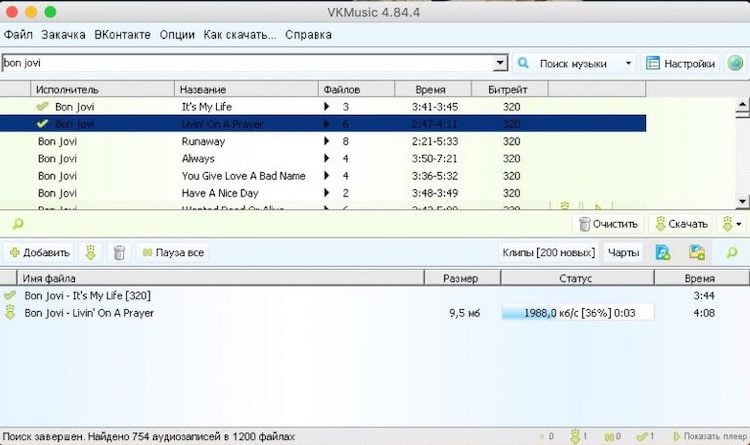Click the download progress bar at 36%
Screen dimensions: 750x445
[577, 313]
